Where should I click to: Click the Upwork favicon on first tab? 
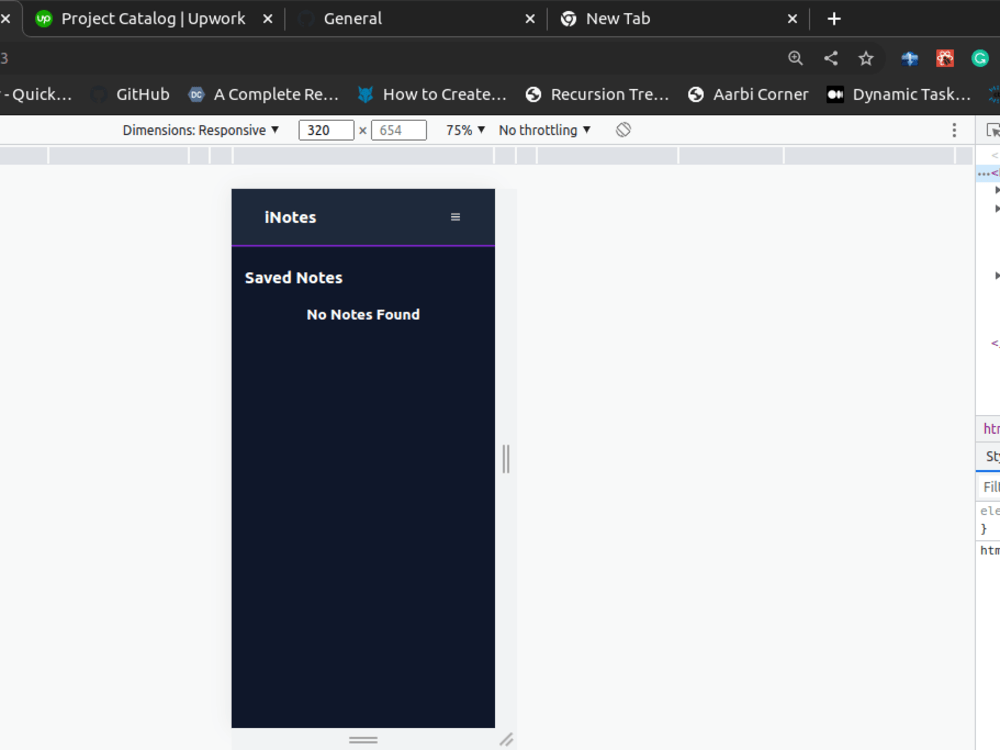pyautogui.click(x=43, y=19)
